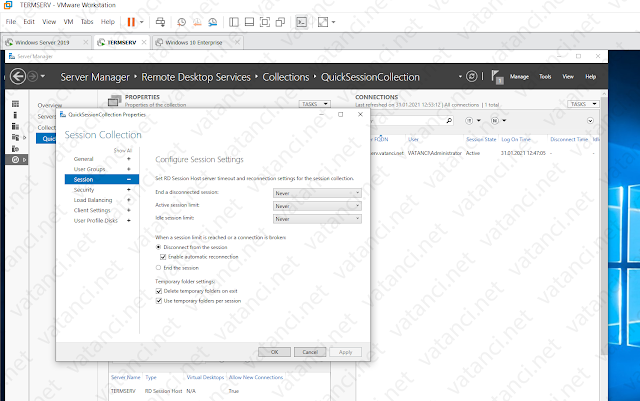This screenshot has width=640, height=401.
Task: Select End the session radio button
Action: coord(158,268)
